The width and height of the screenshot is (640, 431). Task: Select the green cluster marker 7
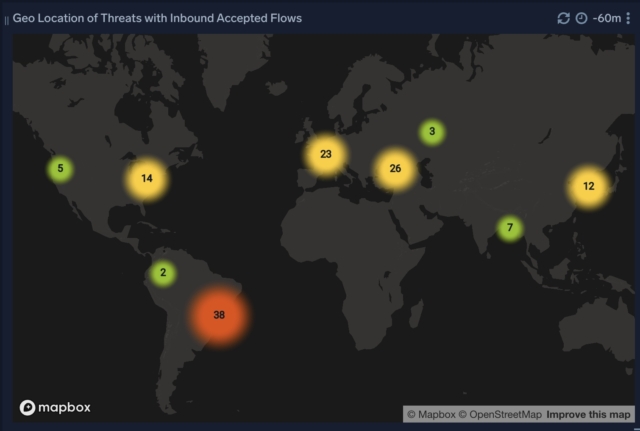(x=510, y=228)
